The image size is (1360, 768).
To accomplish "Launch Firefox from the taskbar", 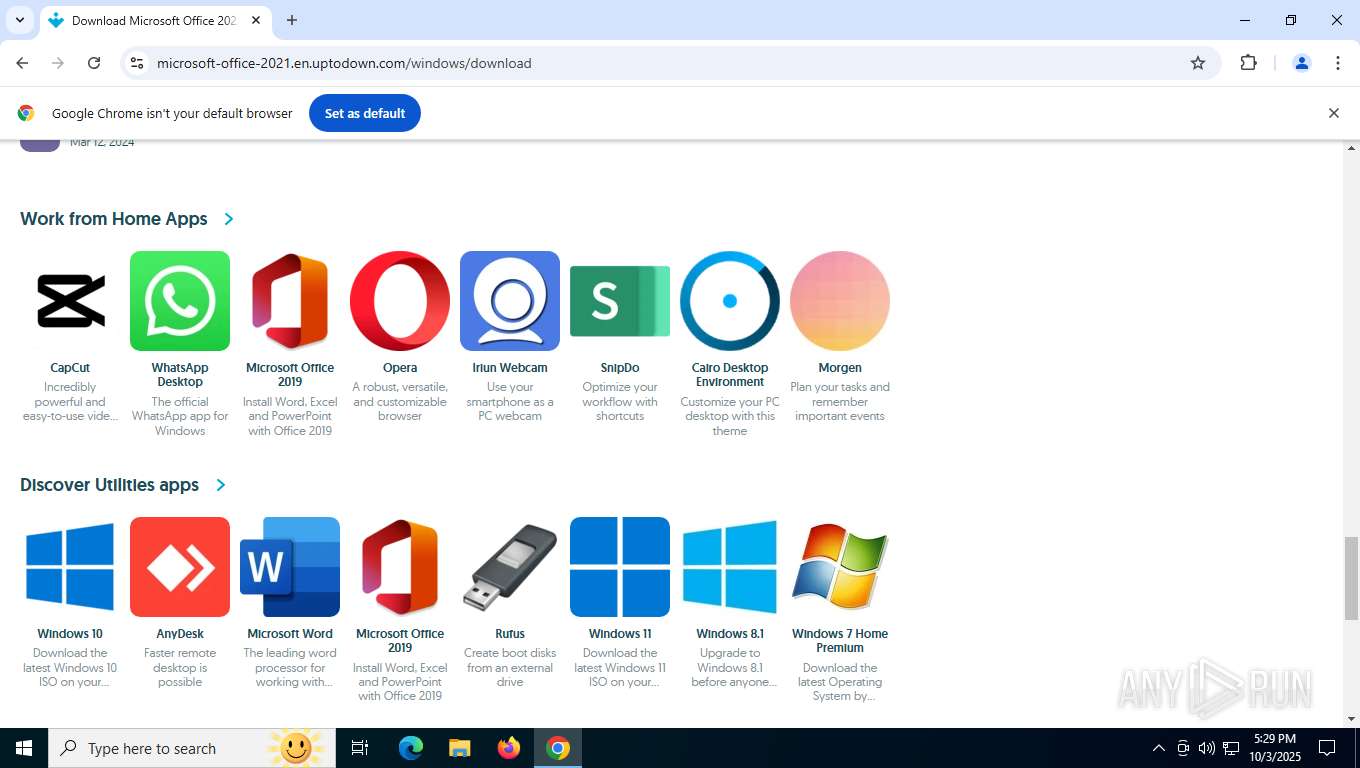I will [509, 748].
